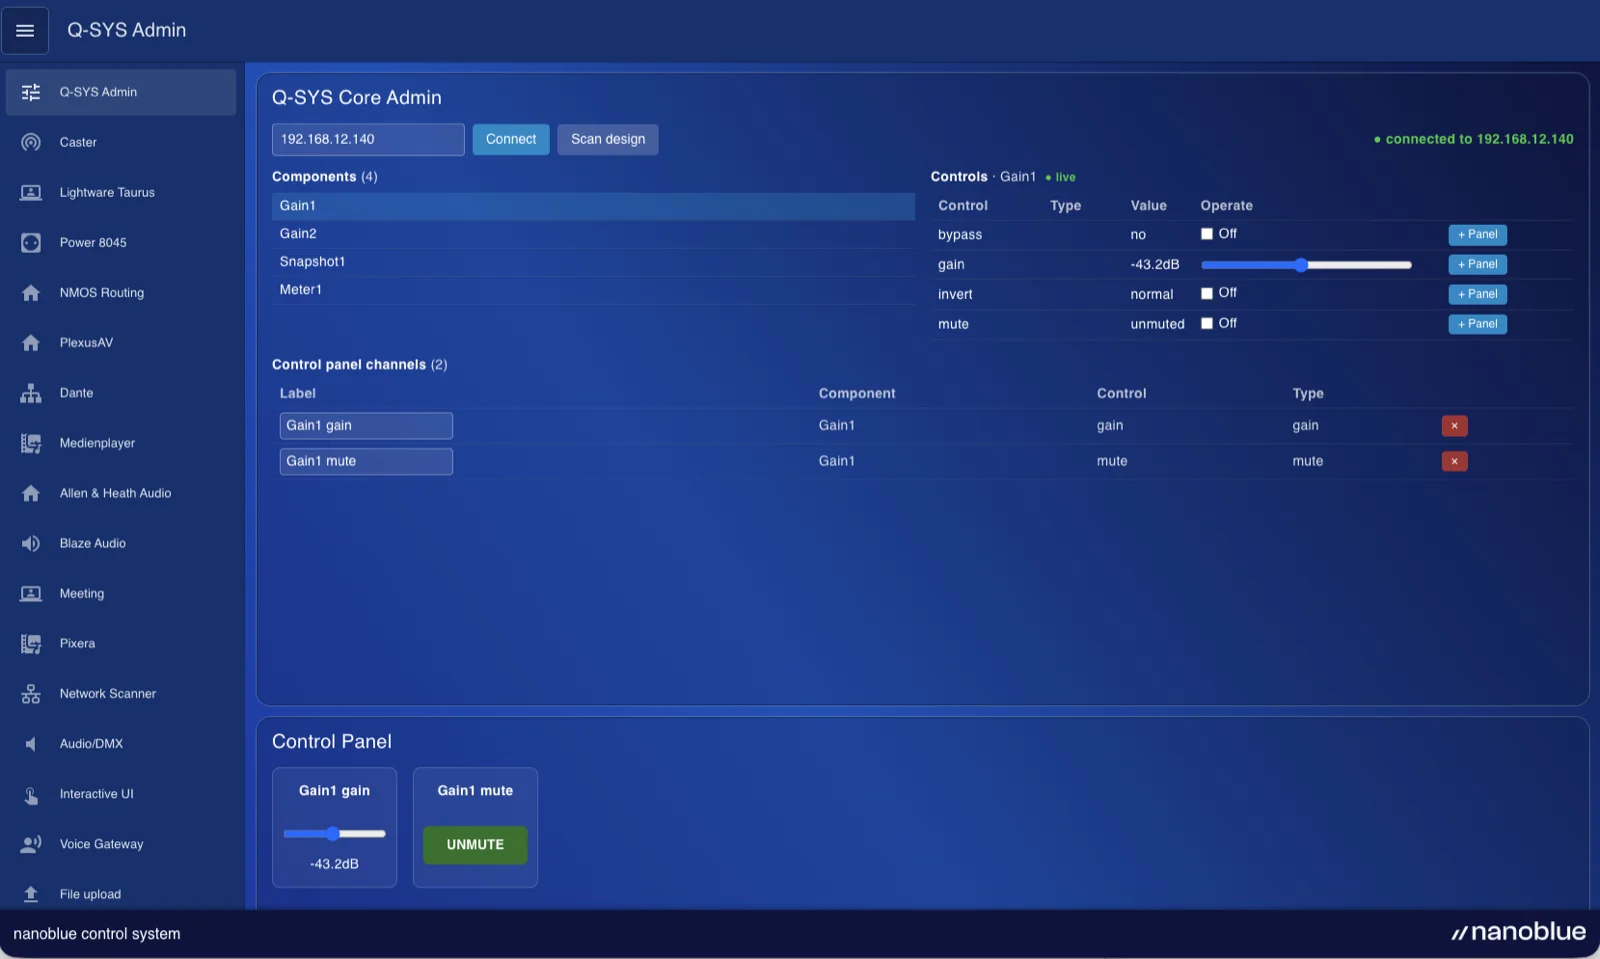This screenshot has height=959, width=1600.
Task: Click the Blaze Audio speaker icon
Action: pos(31,543)
